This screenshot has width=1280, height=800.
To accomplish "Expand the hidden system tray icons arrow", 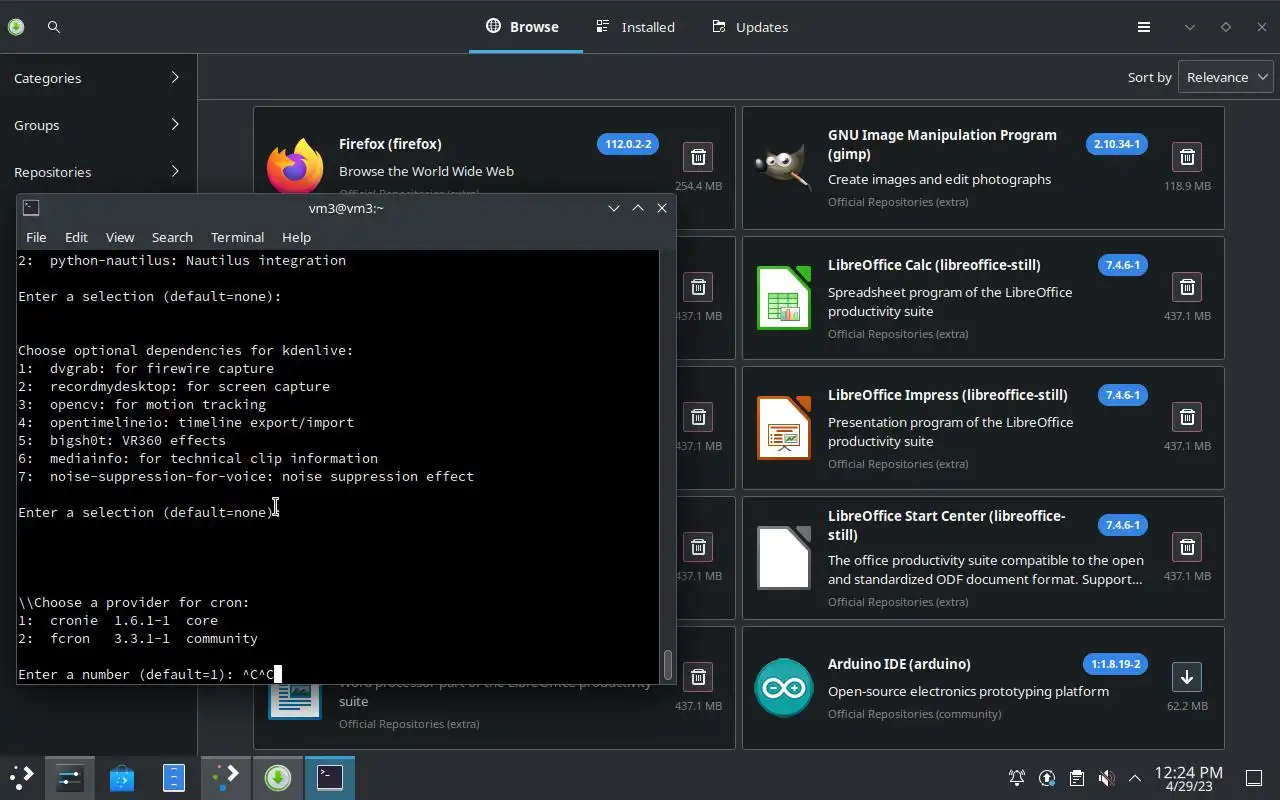I will click(1135, 778).
